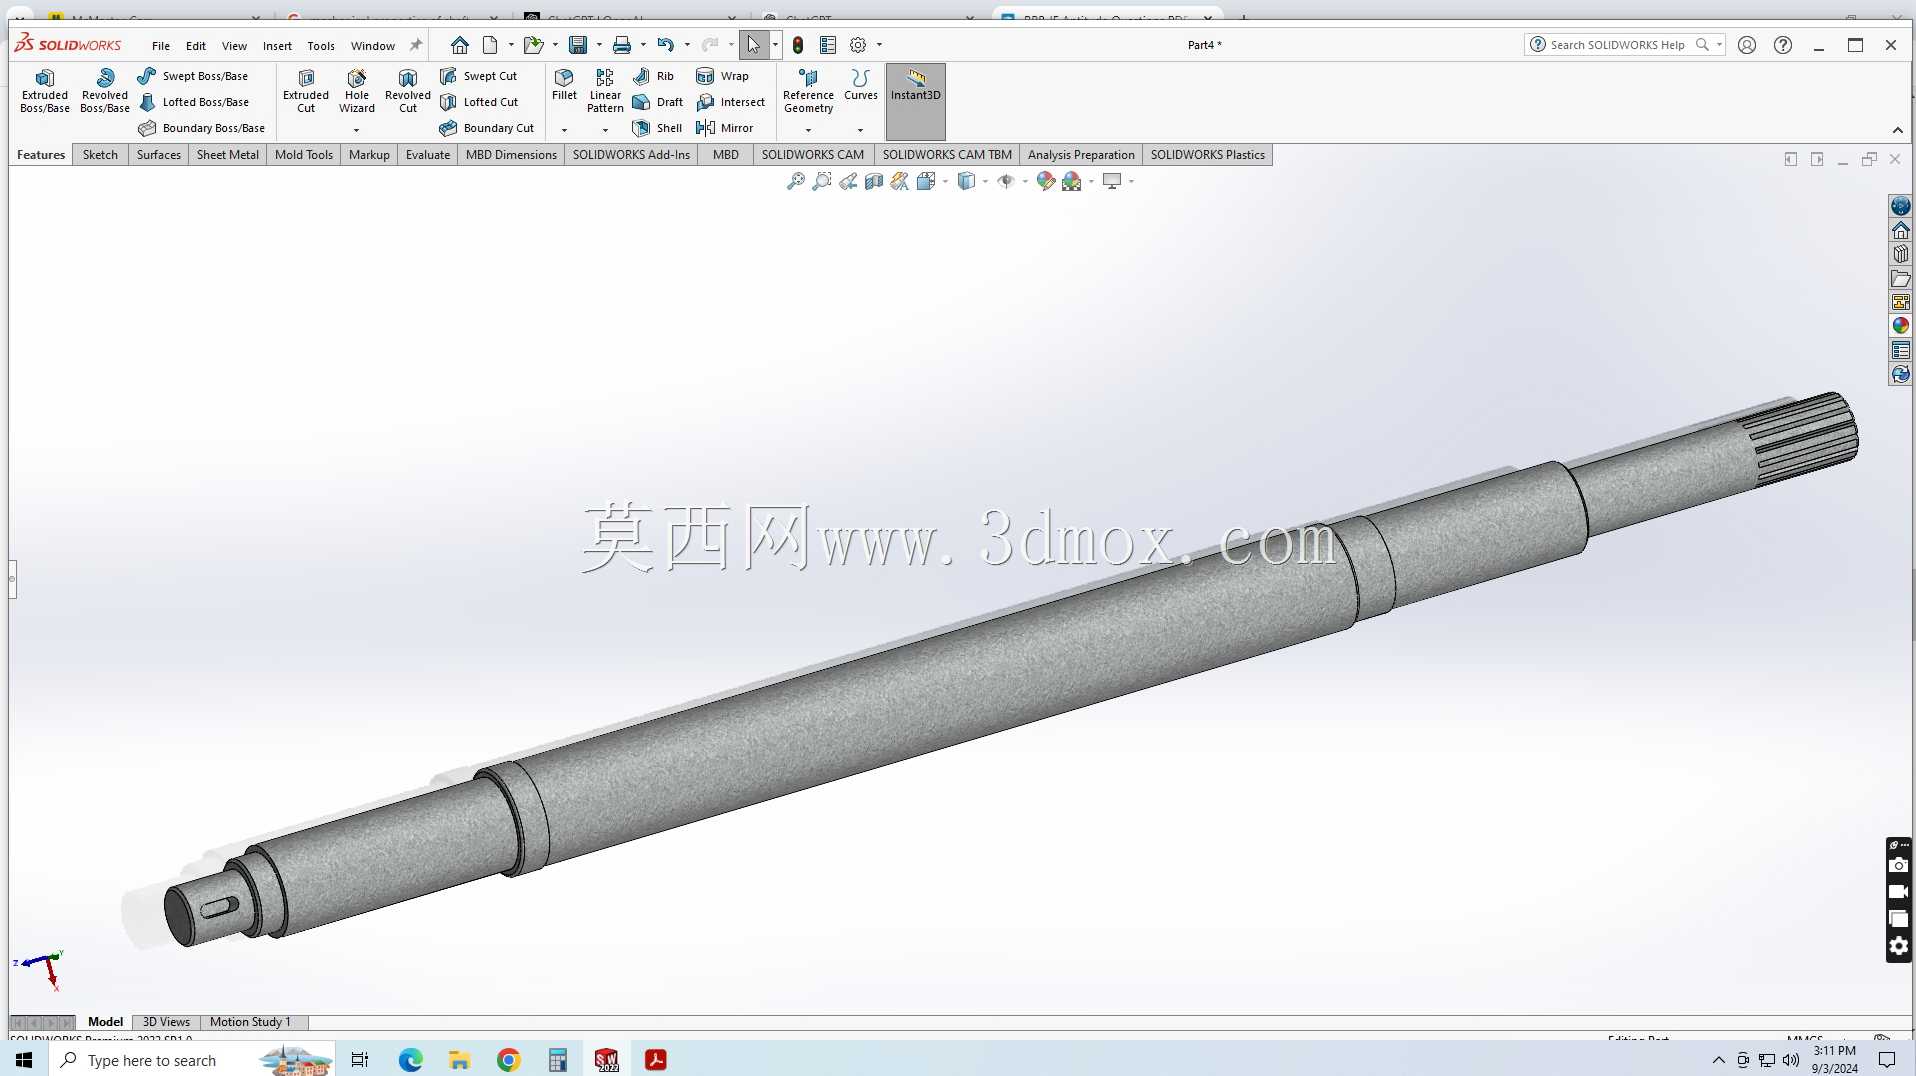Viewport: 1916px width, 1076px height.
Task: Select the Boundary Cut feature
Action: pos(487,128)
